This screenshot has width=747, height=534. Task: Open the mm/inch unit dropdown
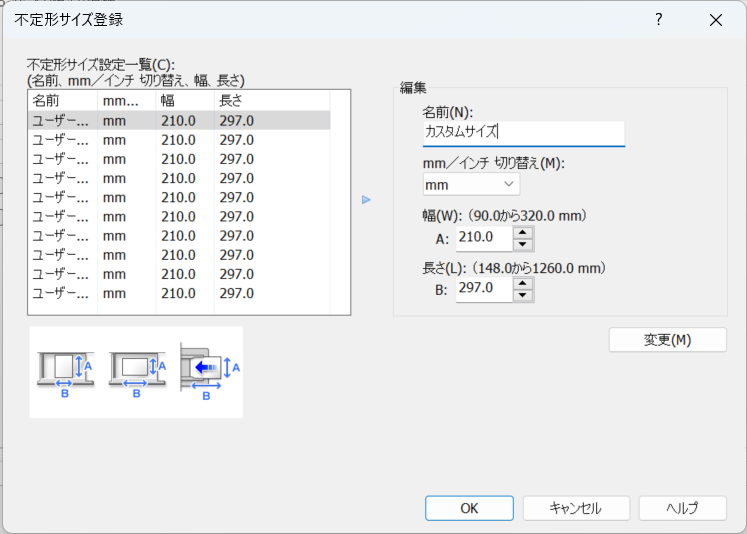(x=470, y=185)
